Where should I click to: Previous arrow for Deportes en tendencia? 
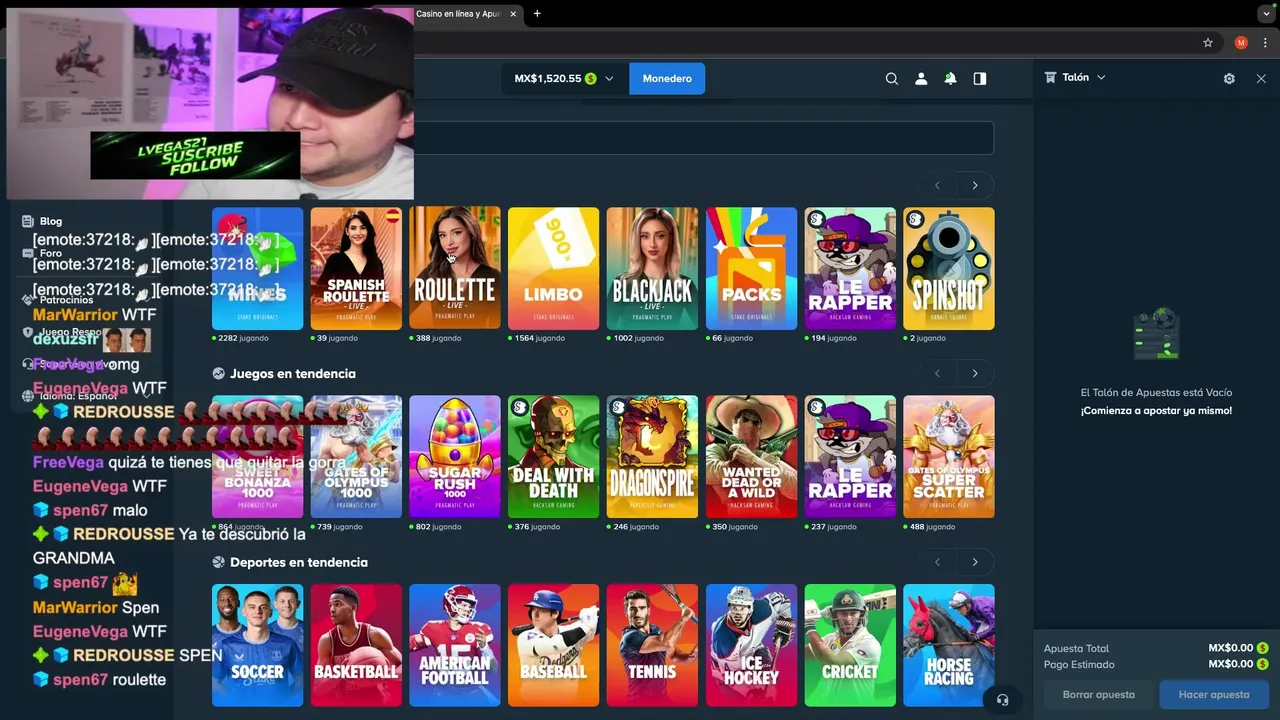[x=937, y=562]
